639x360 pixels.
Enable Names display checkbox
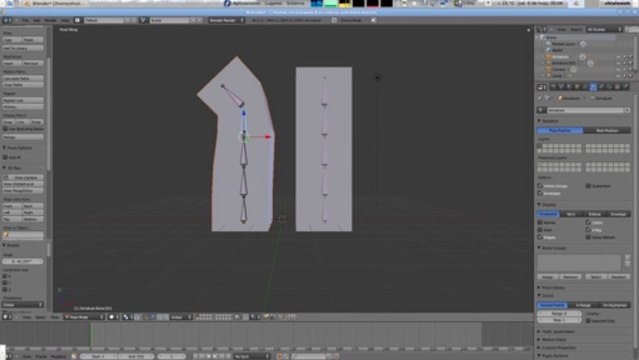[x=540, y=223]
